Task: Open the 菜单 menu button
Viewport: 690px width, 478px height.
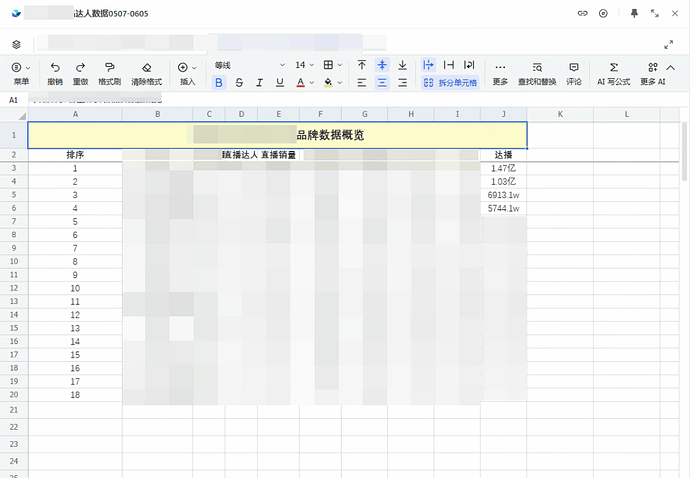Action: (x=21, y=74)
